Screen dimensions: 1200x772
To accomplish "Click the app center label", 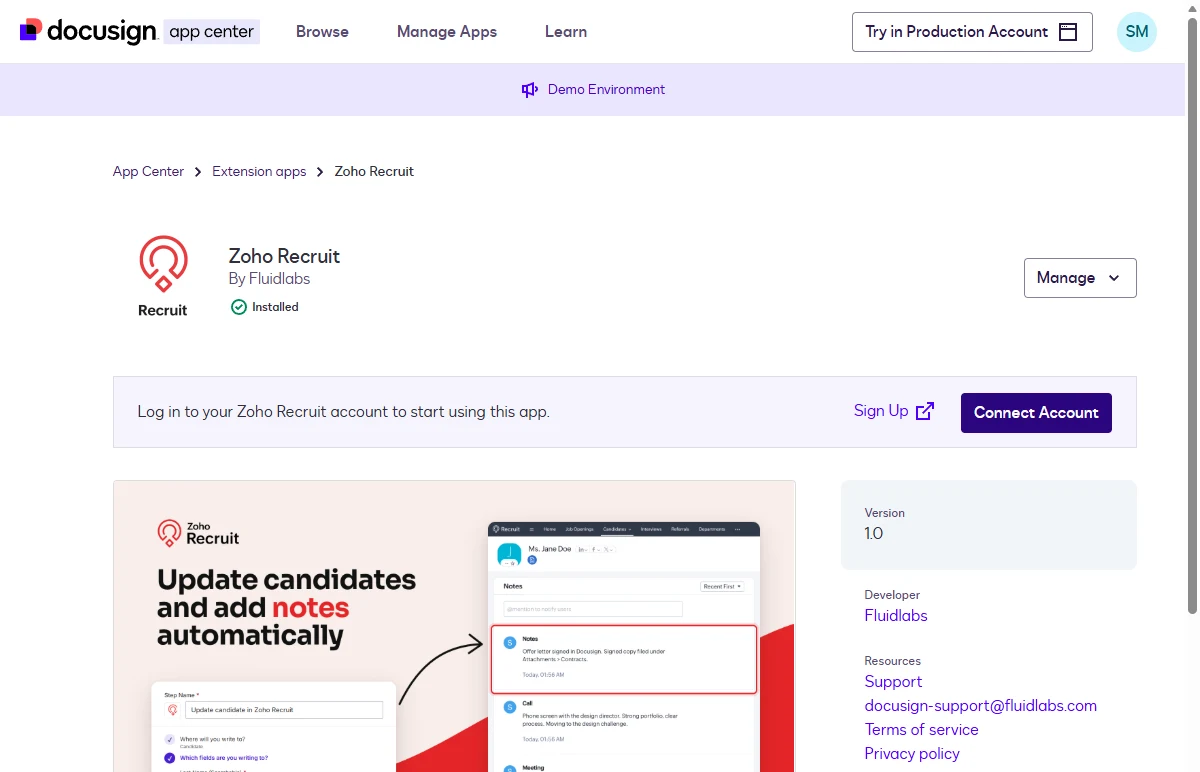I will tap(212, 32).
